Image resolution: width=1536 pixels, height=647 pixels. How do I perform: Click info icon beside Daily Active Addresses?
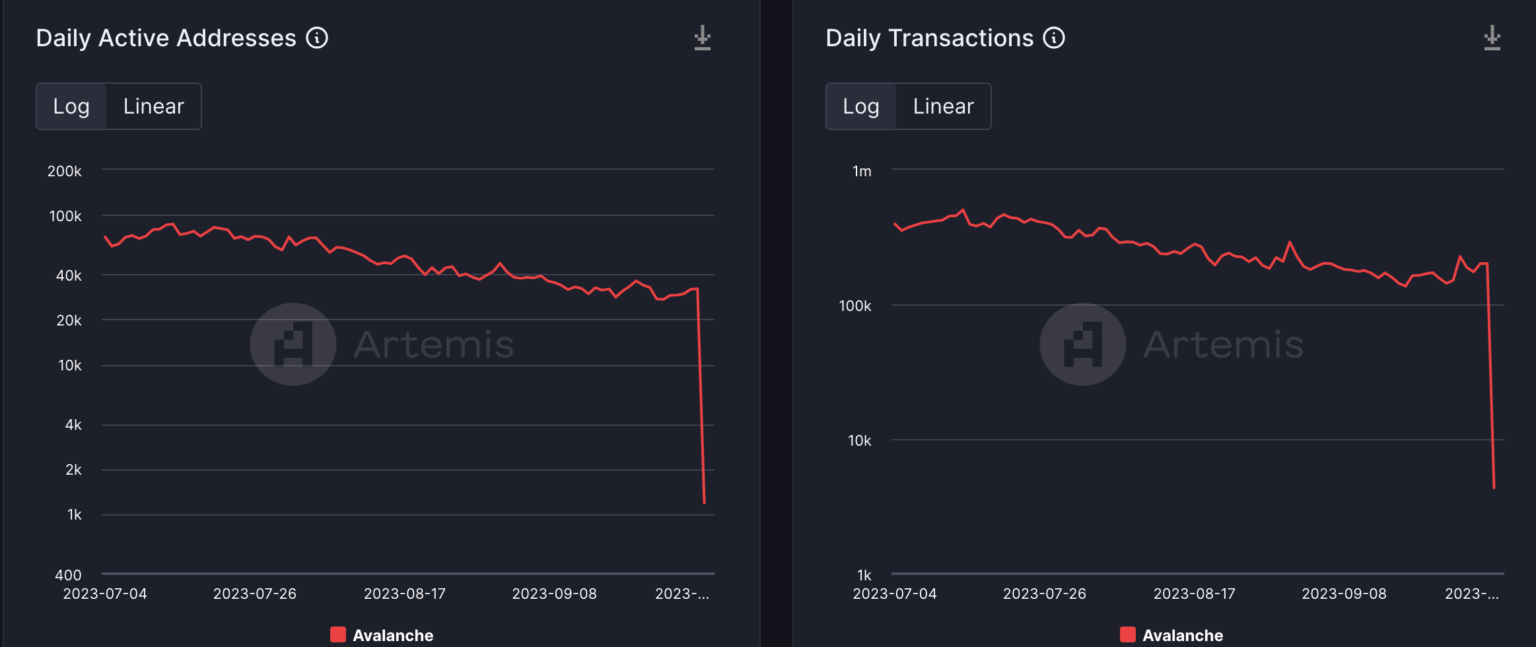tap(317, 39)
